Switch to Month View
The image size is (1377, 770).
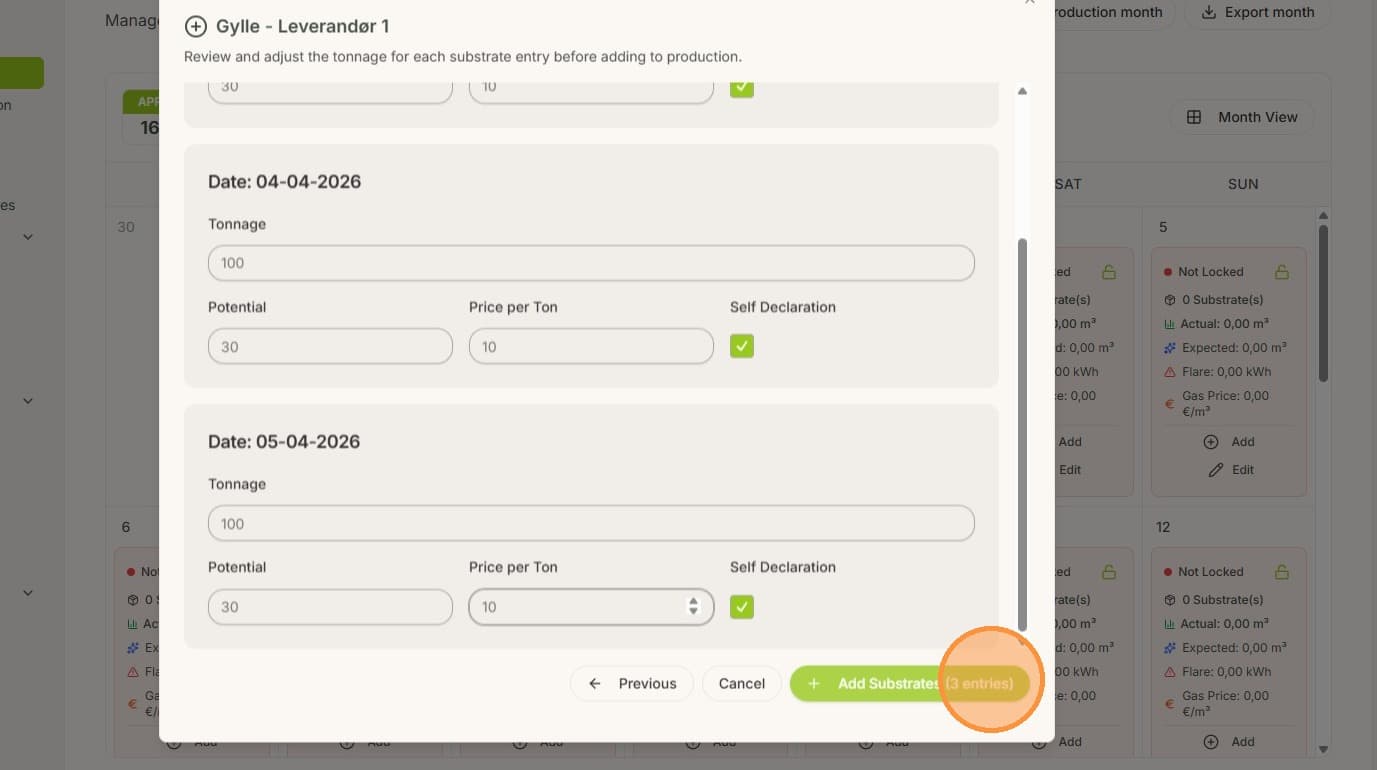click(1242, 117)
